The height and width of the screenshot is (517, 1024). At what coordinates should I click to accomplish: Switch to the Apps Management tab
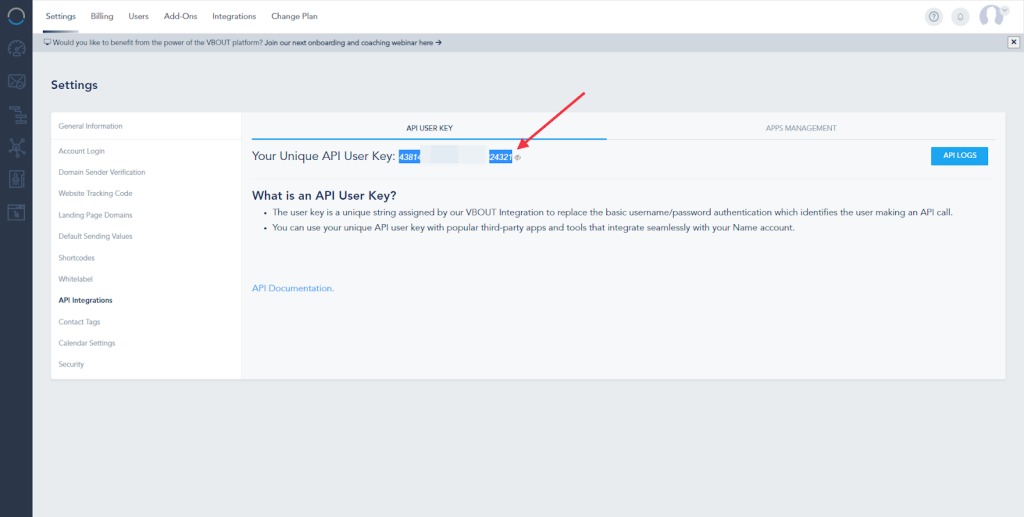point(800,128)
